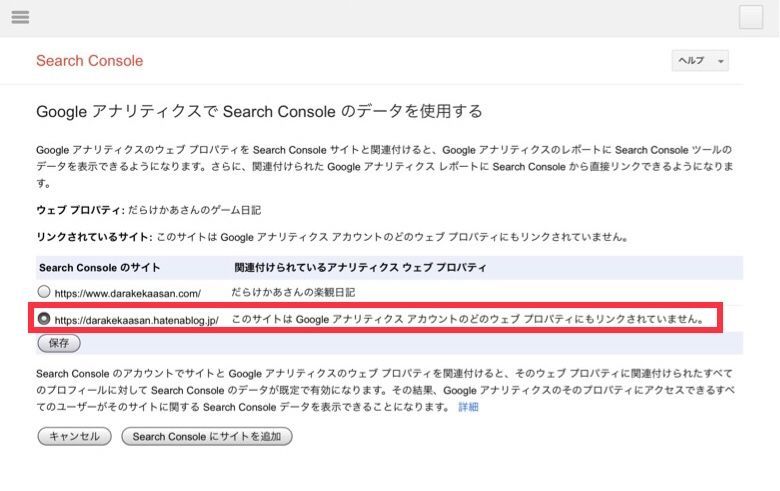Click the https://www.darakekaasan.com/ URL text
The height and width of the screenshot is (491, 780).
128,294
